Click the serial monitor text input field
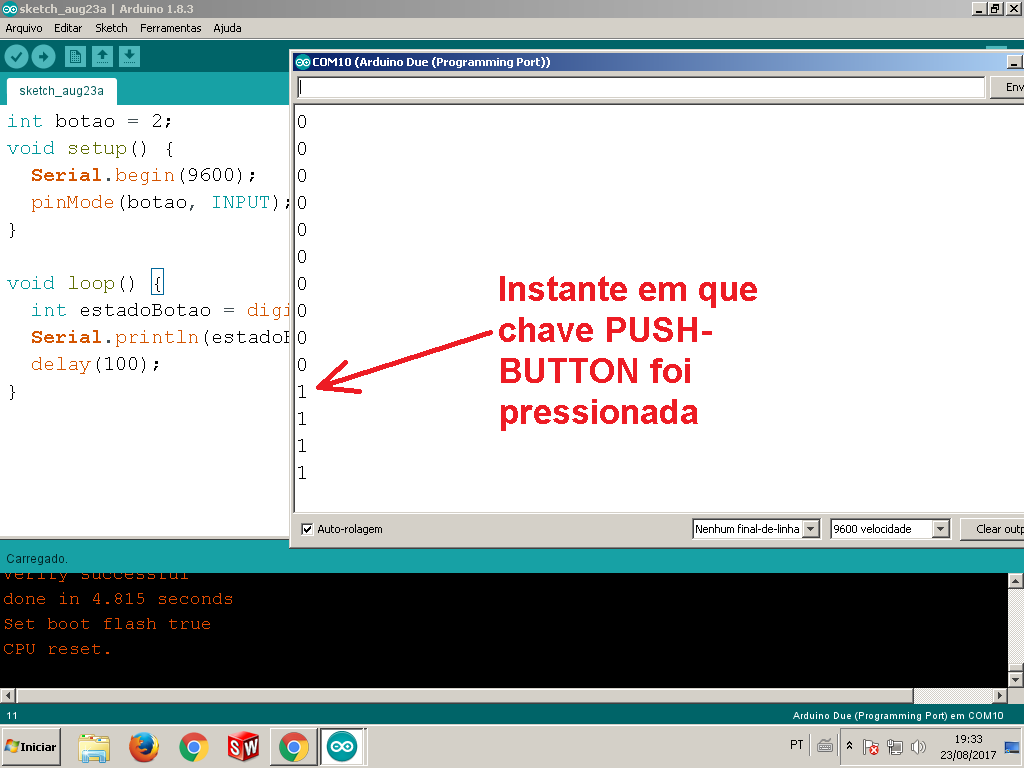 [x=641, y=88]
